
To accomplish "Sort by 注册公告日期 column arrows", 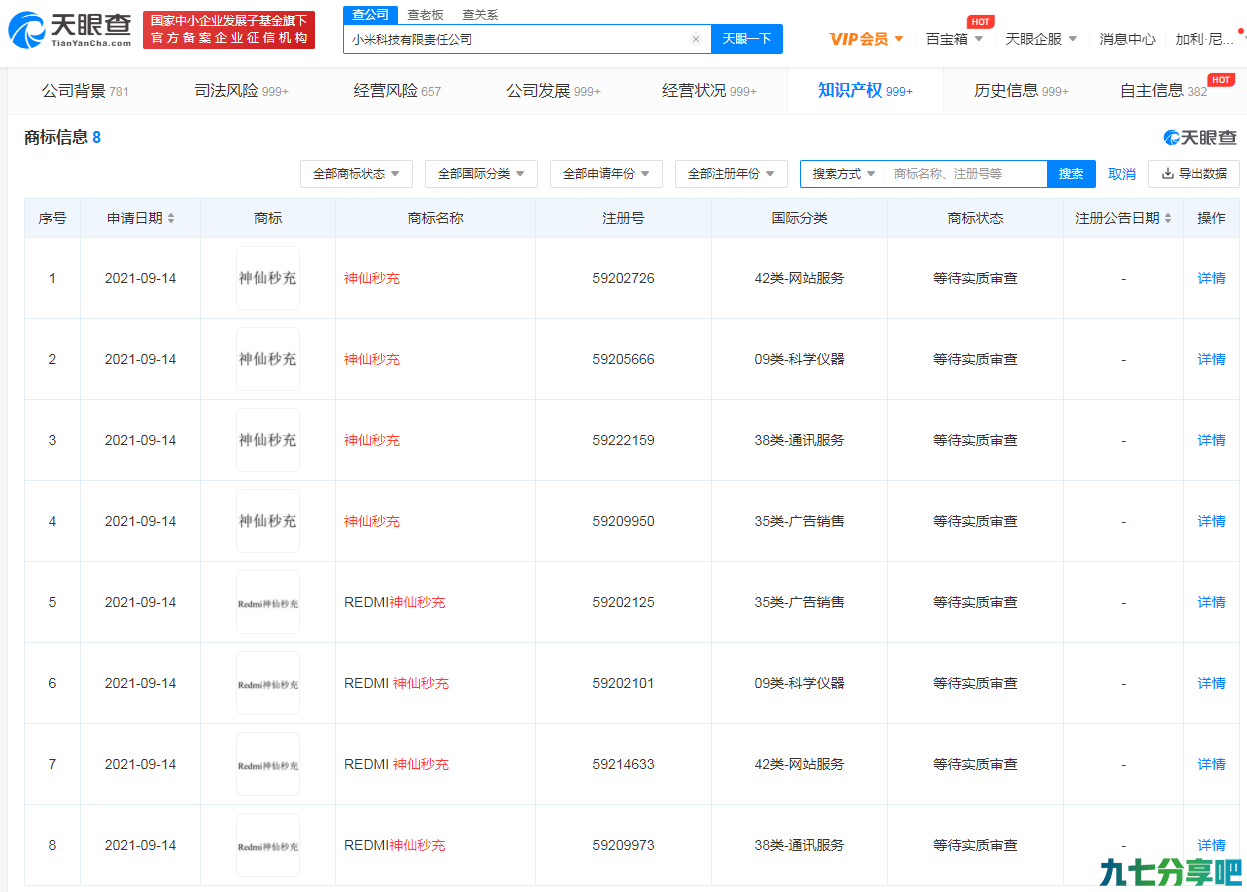I will [x=1168, y=218].
